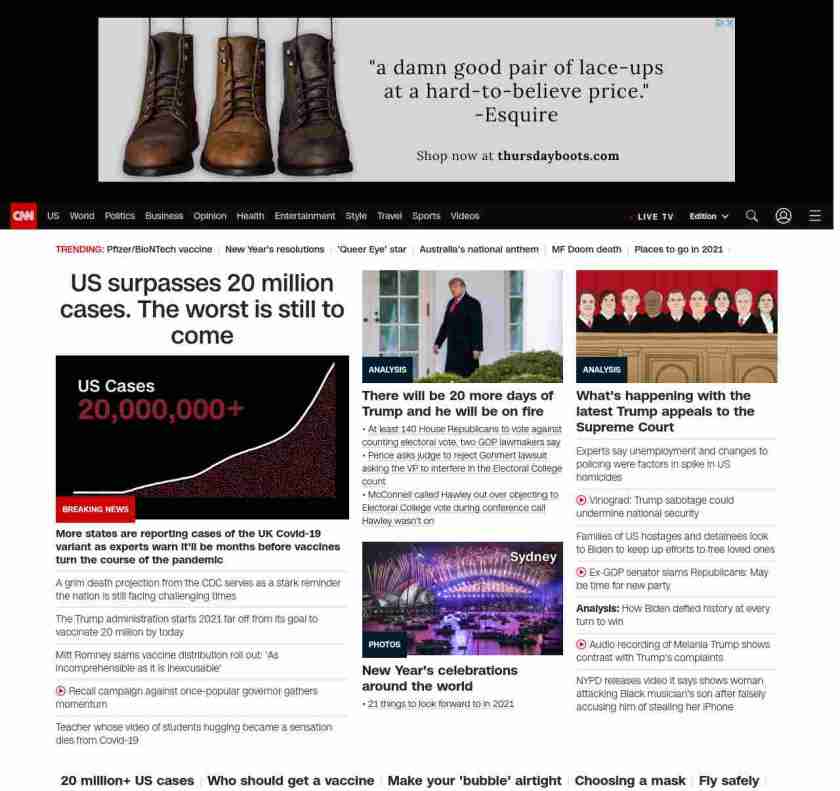Image resolution: width=840 pixels, height=791 pixels.
Task: Open the hamburger menu icon
Action: point(815,216)
